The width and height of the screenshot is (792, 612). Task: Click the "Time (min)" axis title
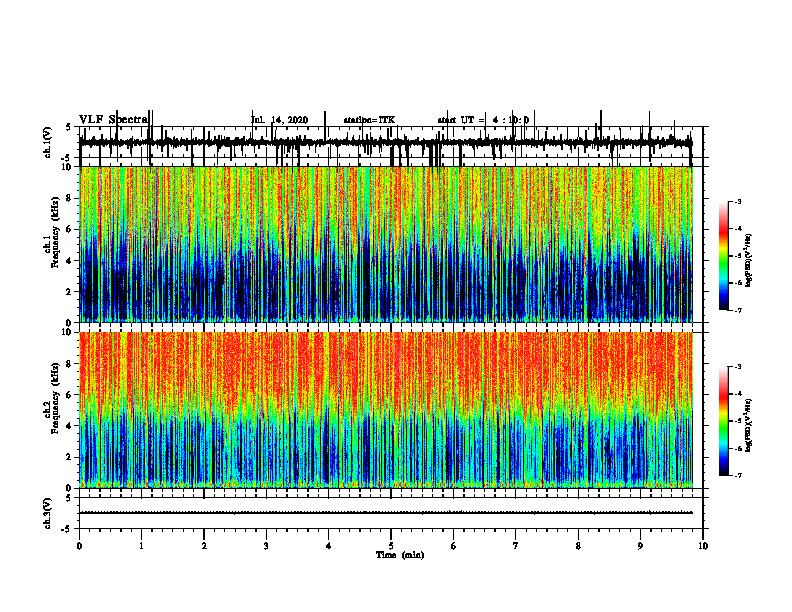[400, 555]
